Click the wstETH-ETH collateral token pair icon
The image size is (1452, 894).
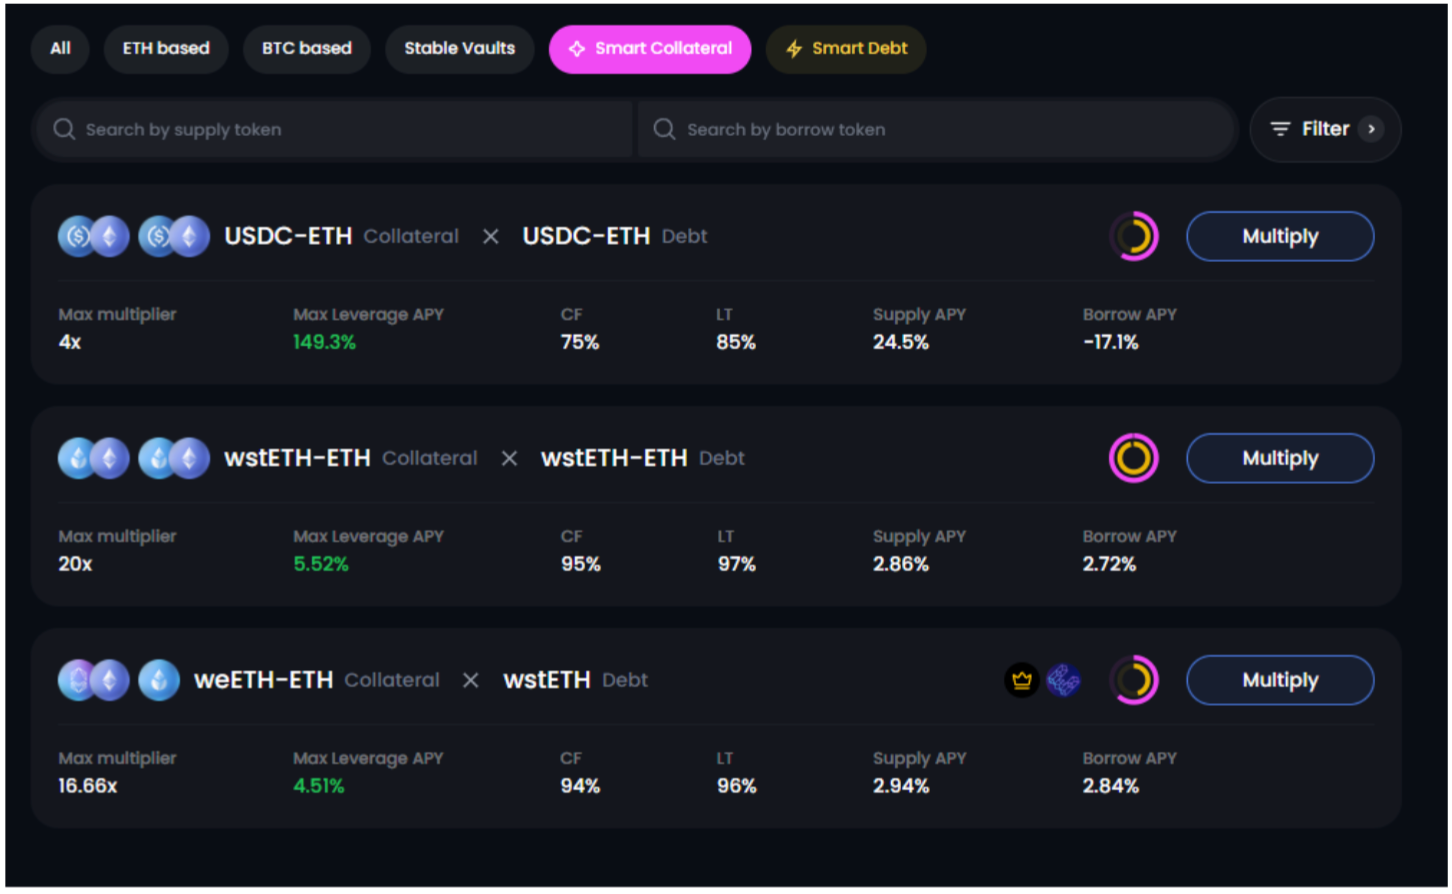[x=93, y=458]
